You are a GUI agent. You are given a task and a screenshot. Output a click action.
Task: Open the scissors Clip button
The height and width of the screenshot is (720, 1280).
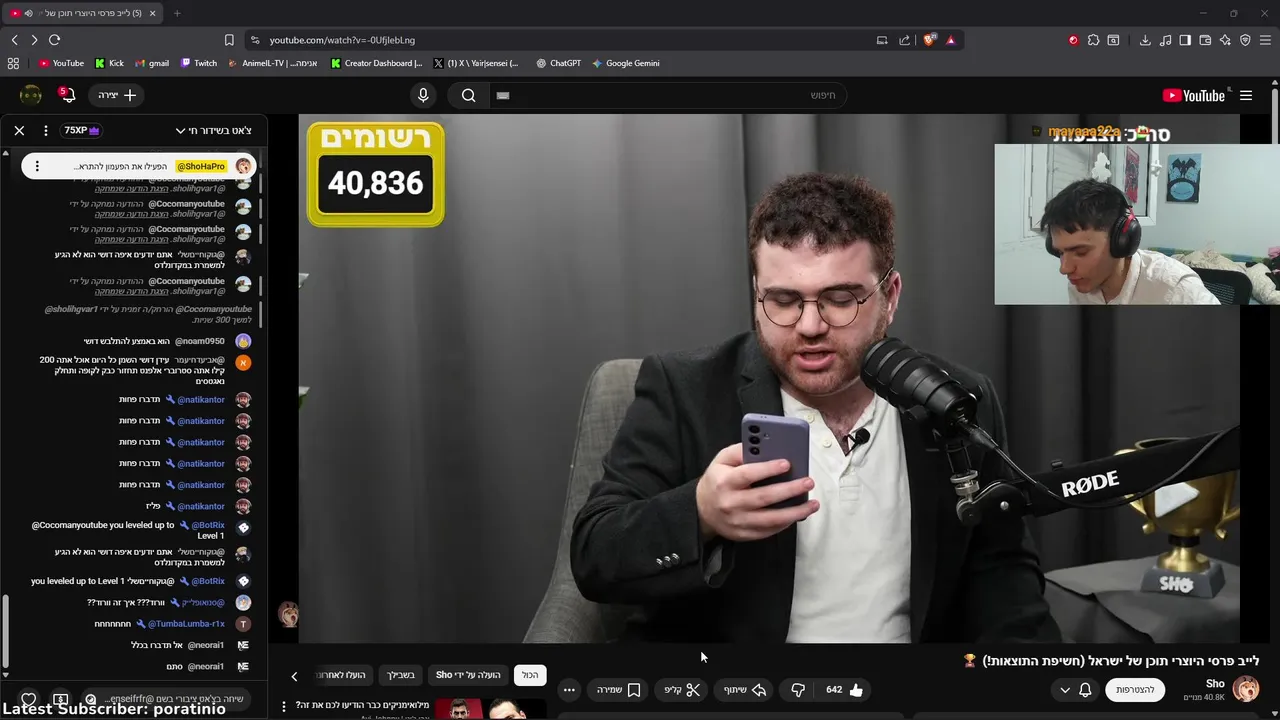click(x=683, y=690)
